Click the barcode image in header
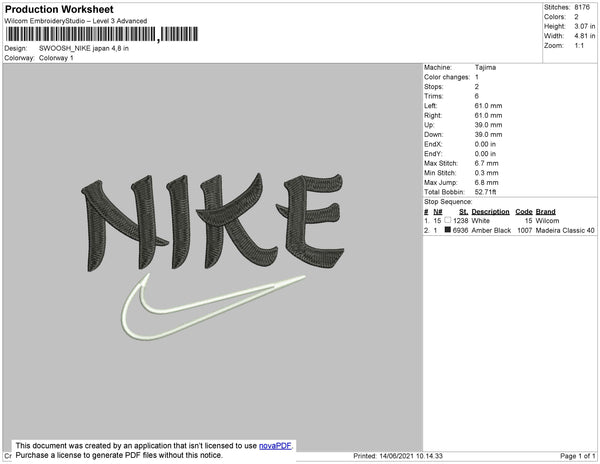 (x=101, y=34)
